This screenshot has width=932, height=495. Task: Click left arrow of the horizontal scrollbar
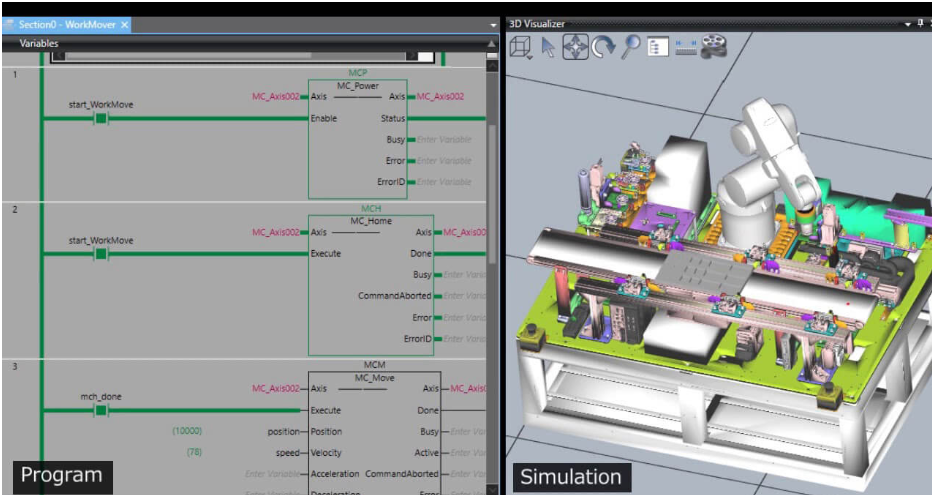[x=59, y=56]
